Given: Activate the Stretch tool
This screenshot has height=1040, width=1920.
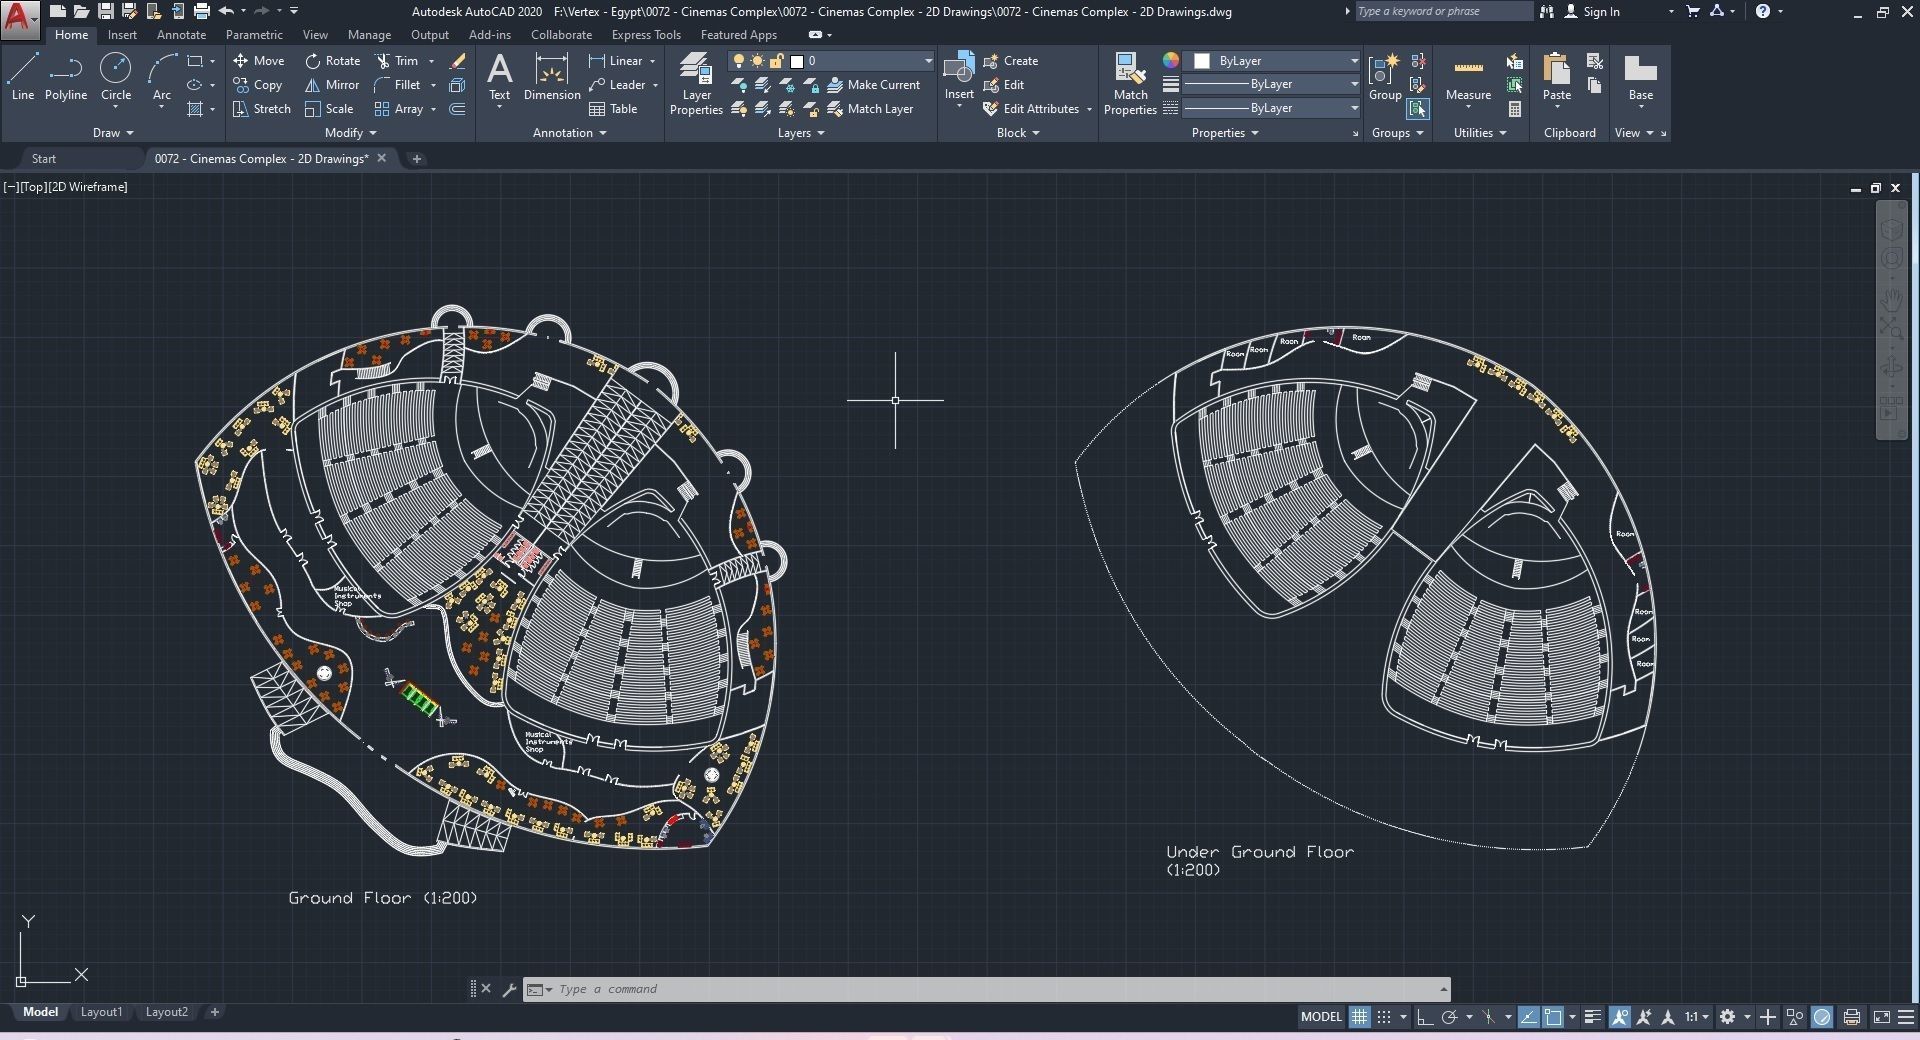Looking at the screenshot, I should coord(262,109).
